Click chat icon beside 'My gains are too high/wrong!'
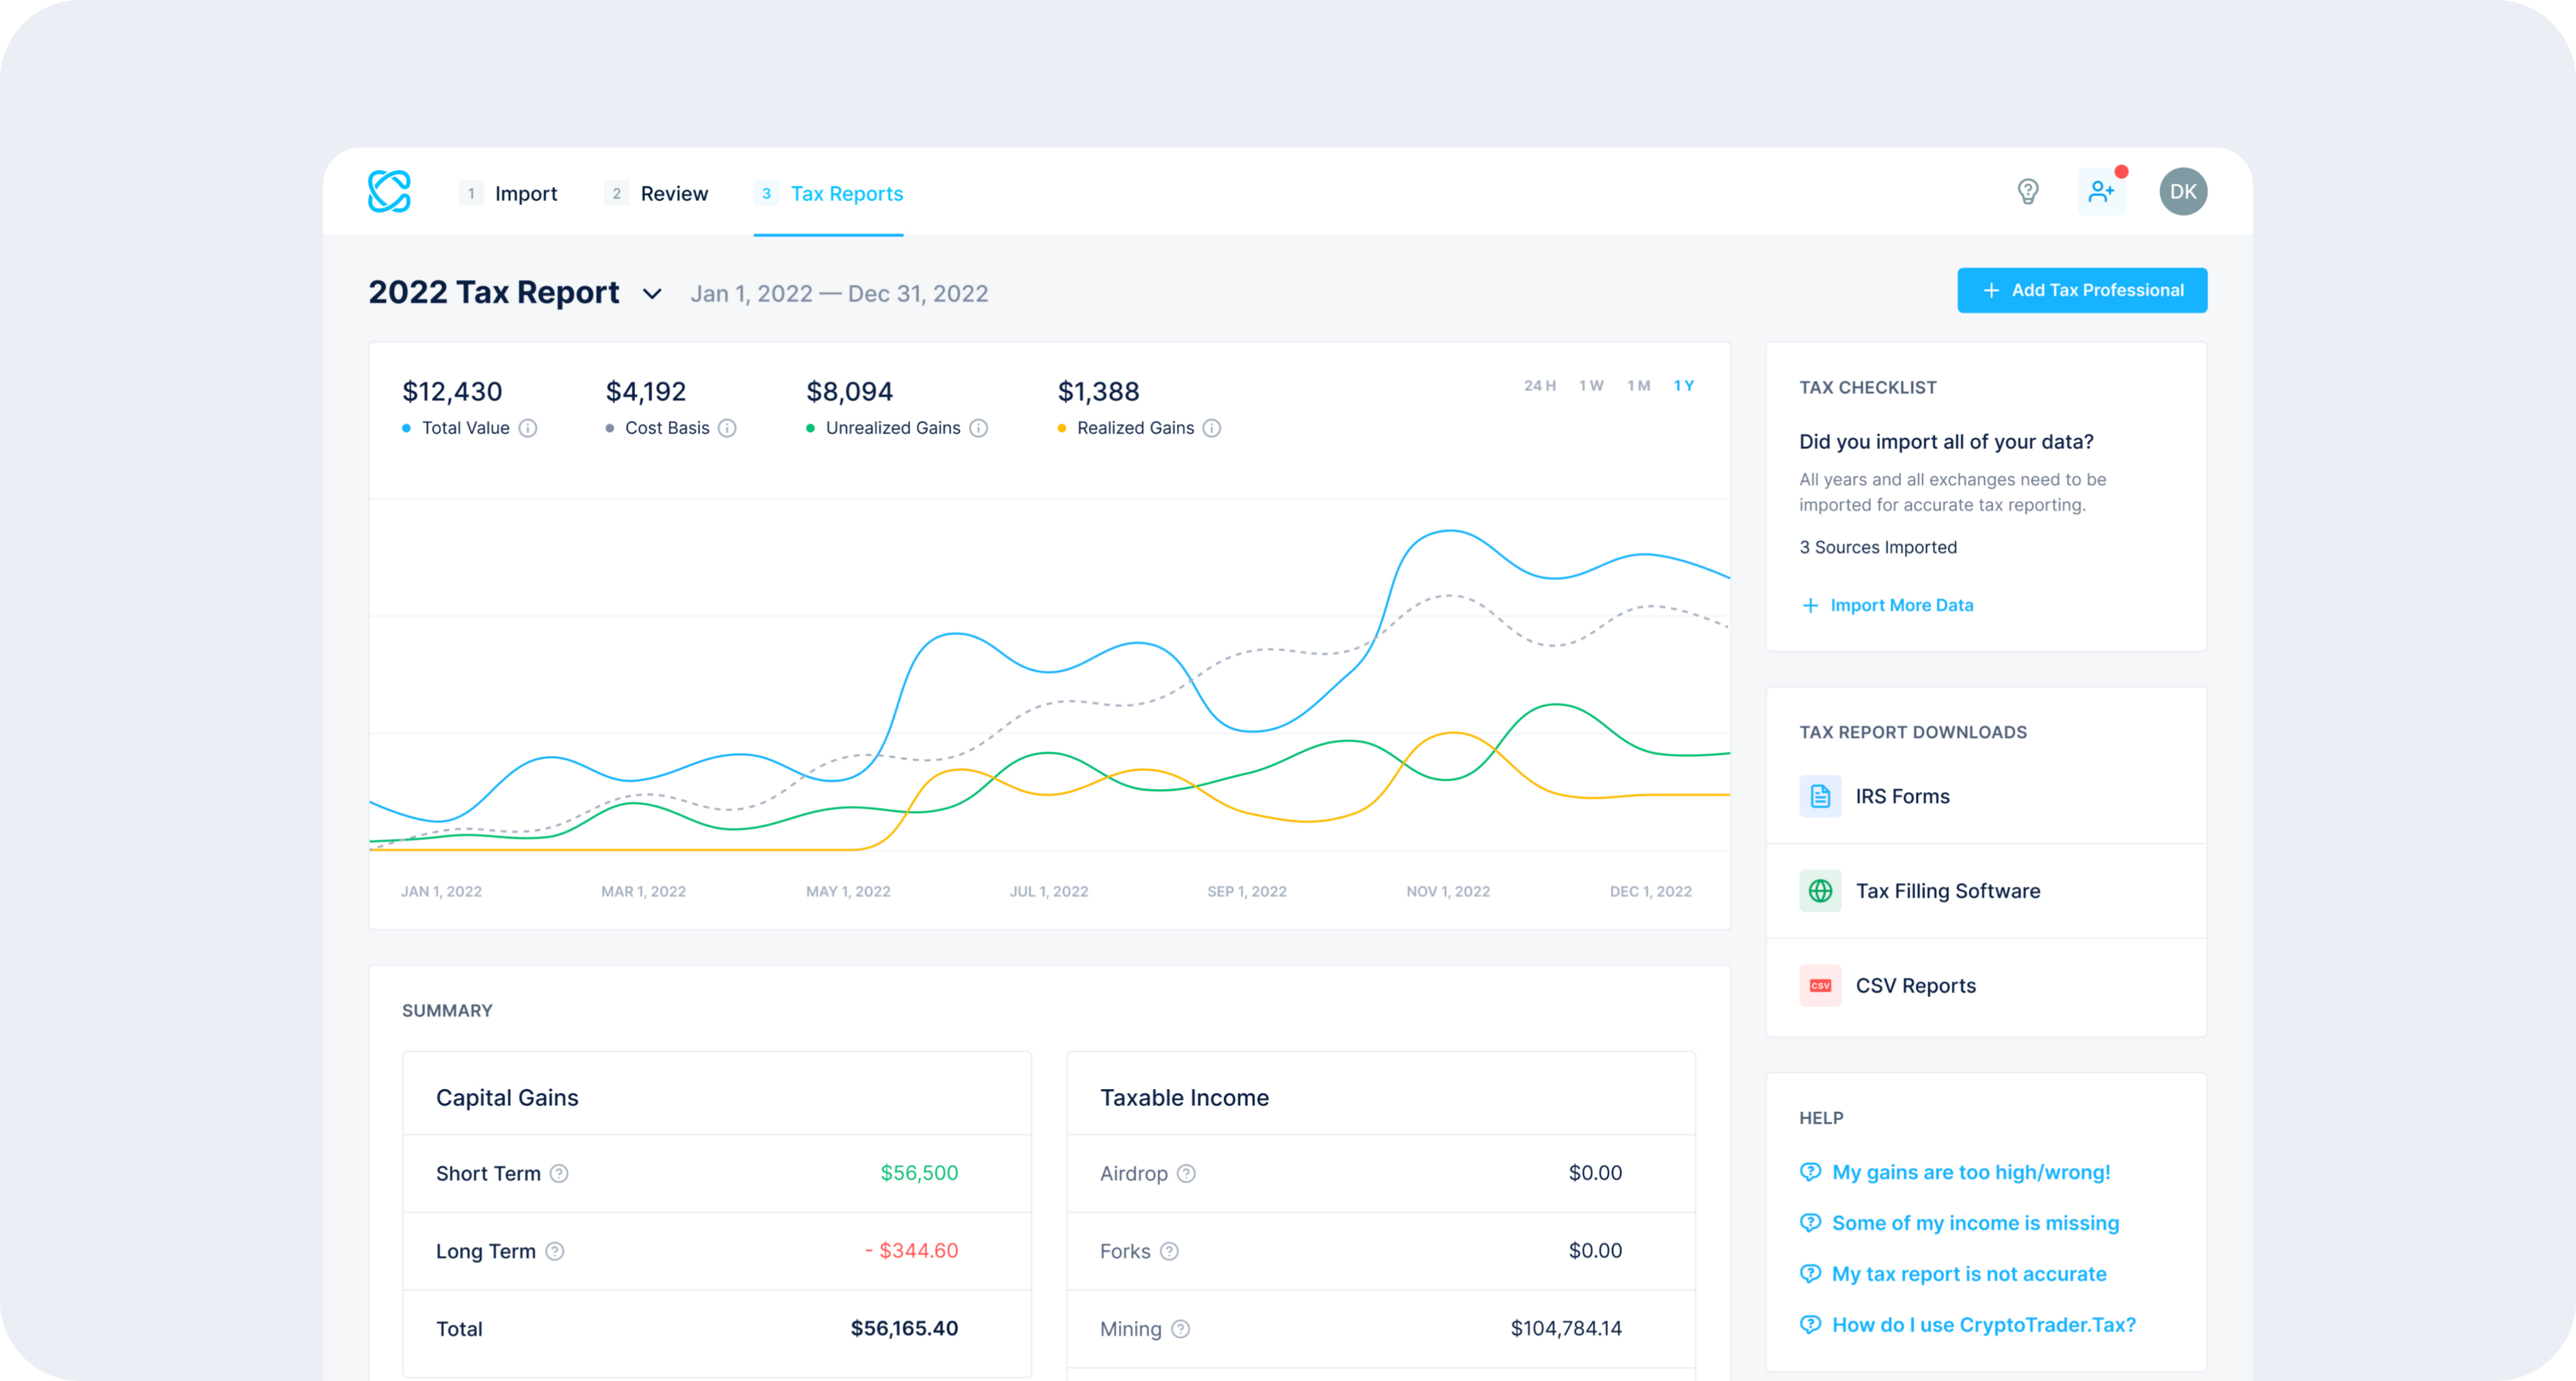 tap(1810, 1172)
